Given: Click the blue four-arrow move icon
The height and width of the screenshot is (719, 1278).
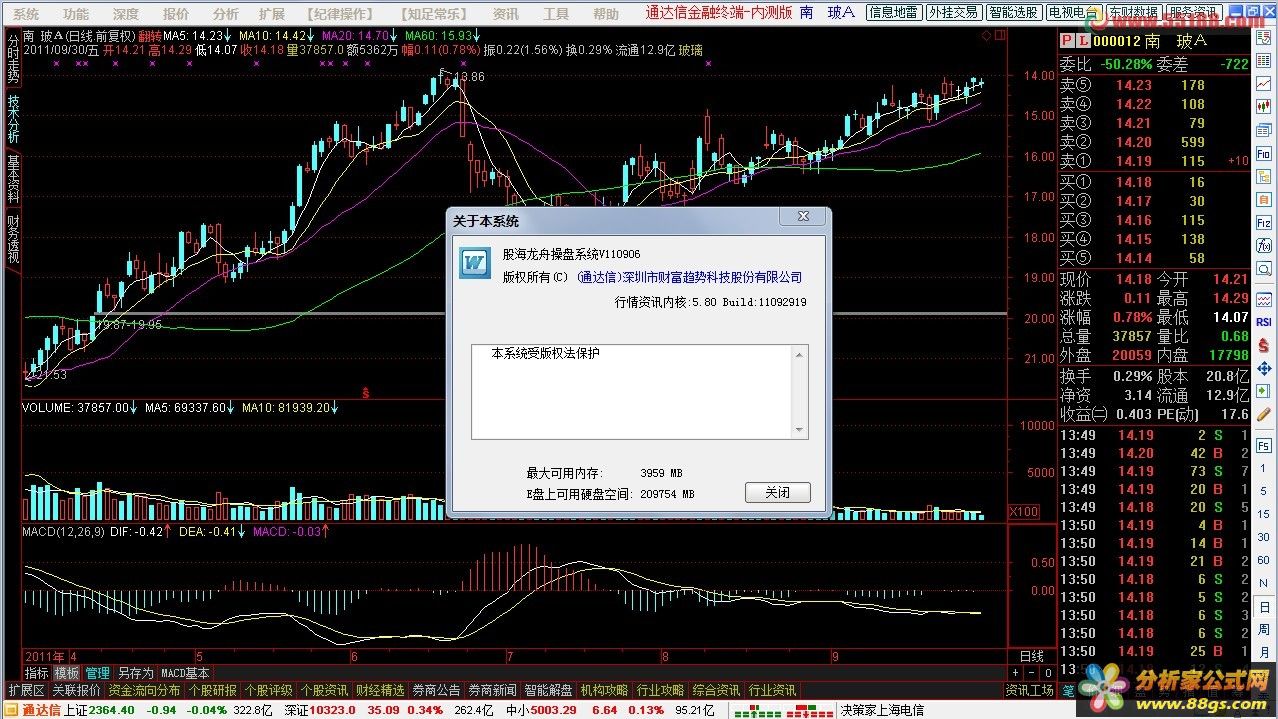Looking at the screenshot, I should pyautogui.click(x=1264, y=368).
